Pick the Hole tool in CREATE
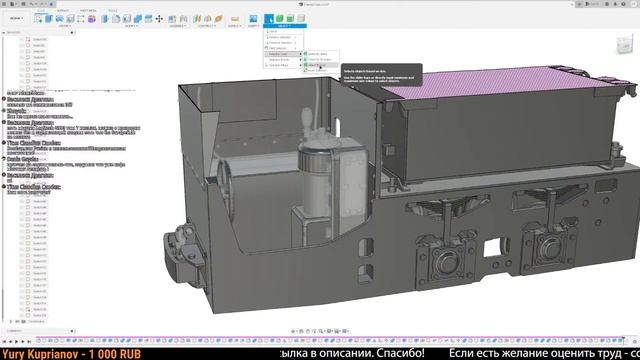The image size is (640, 360). (70, 19)
